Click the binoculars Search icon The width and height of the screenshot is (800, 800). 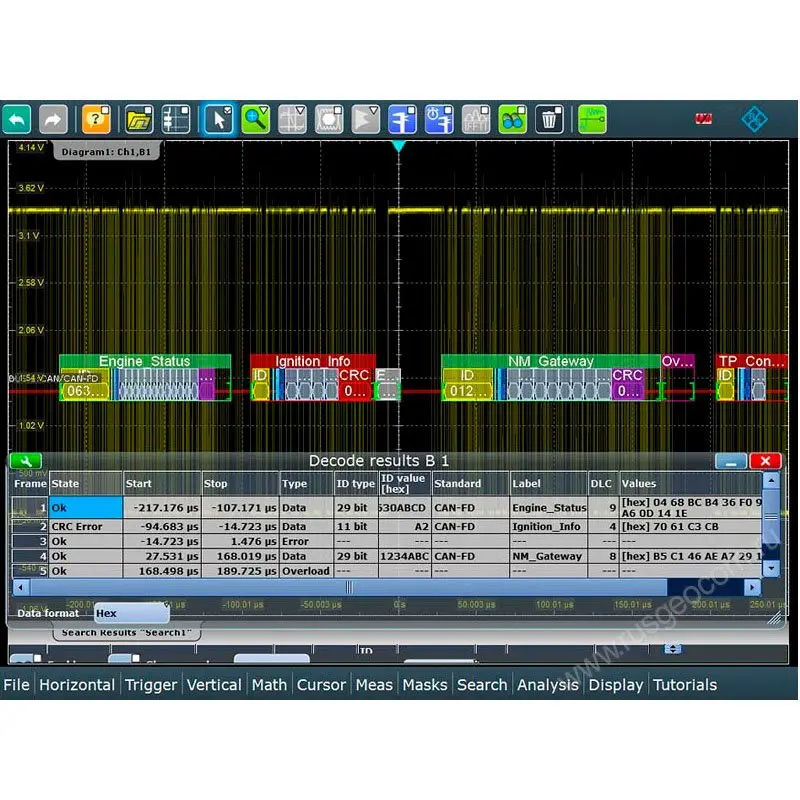tap(512, 119)
